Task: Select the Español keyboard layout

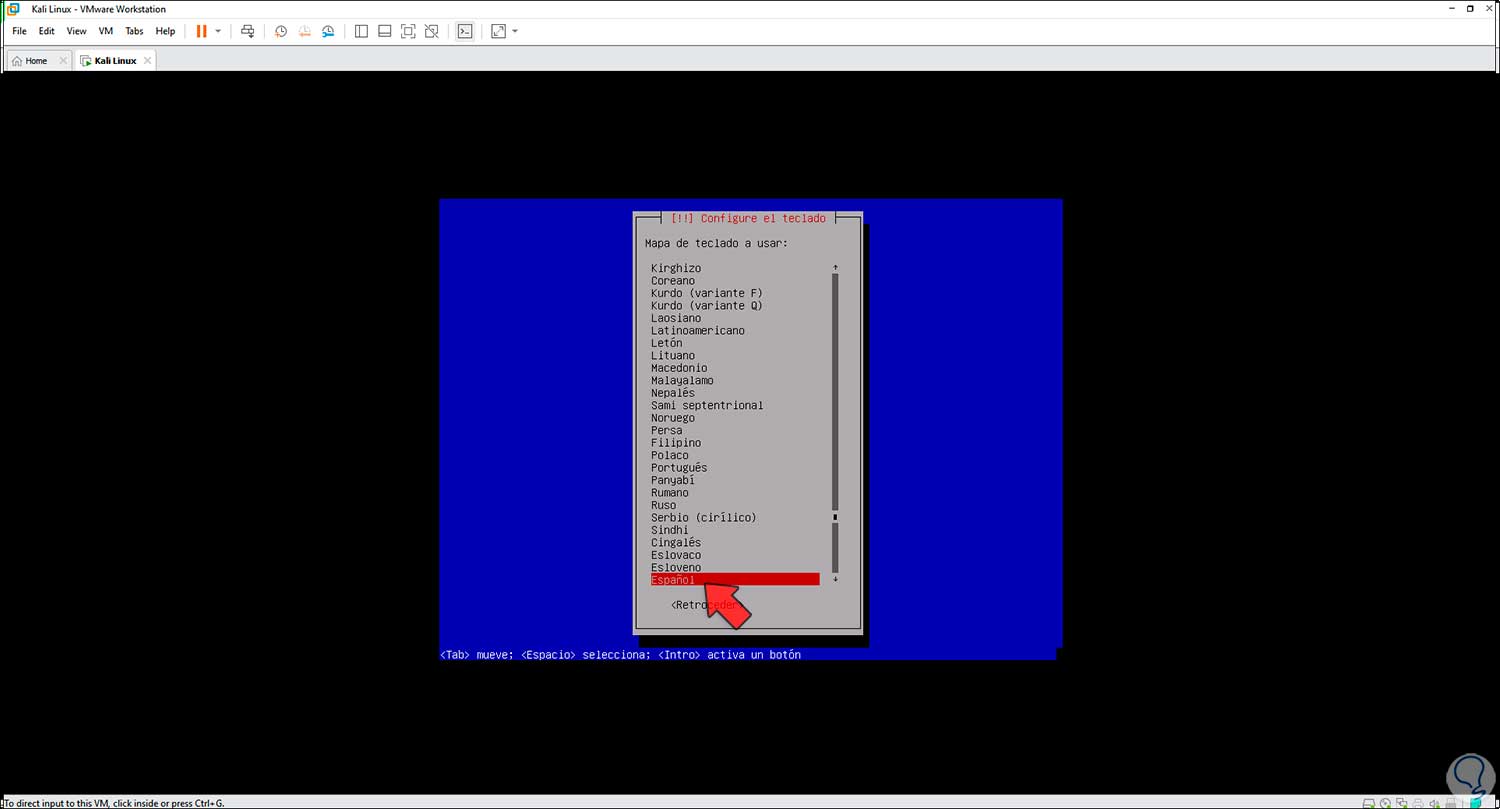Action: tap(735, 580)
